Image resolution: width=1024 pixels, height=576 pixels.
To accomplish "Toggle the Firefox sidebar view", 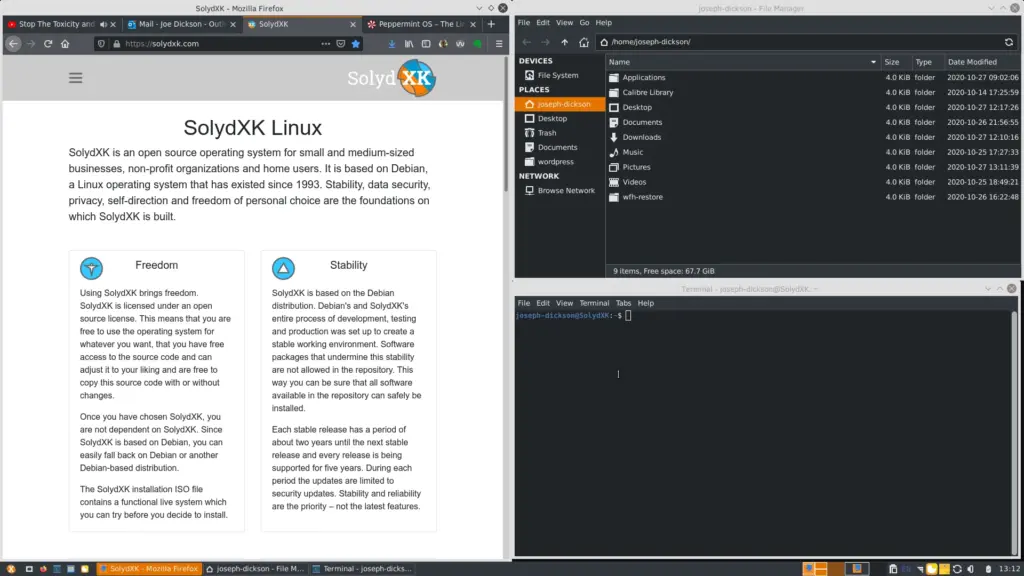I will pos(424,44).
